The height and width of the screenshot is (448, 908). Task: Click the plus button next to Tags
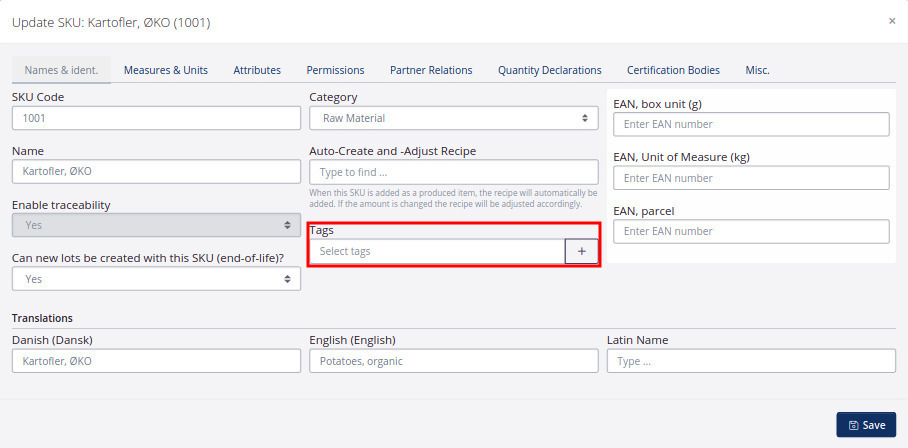tap(581, 251)
